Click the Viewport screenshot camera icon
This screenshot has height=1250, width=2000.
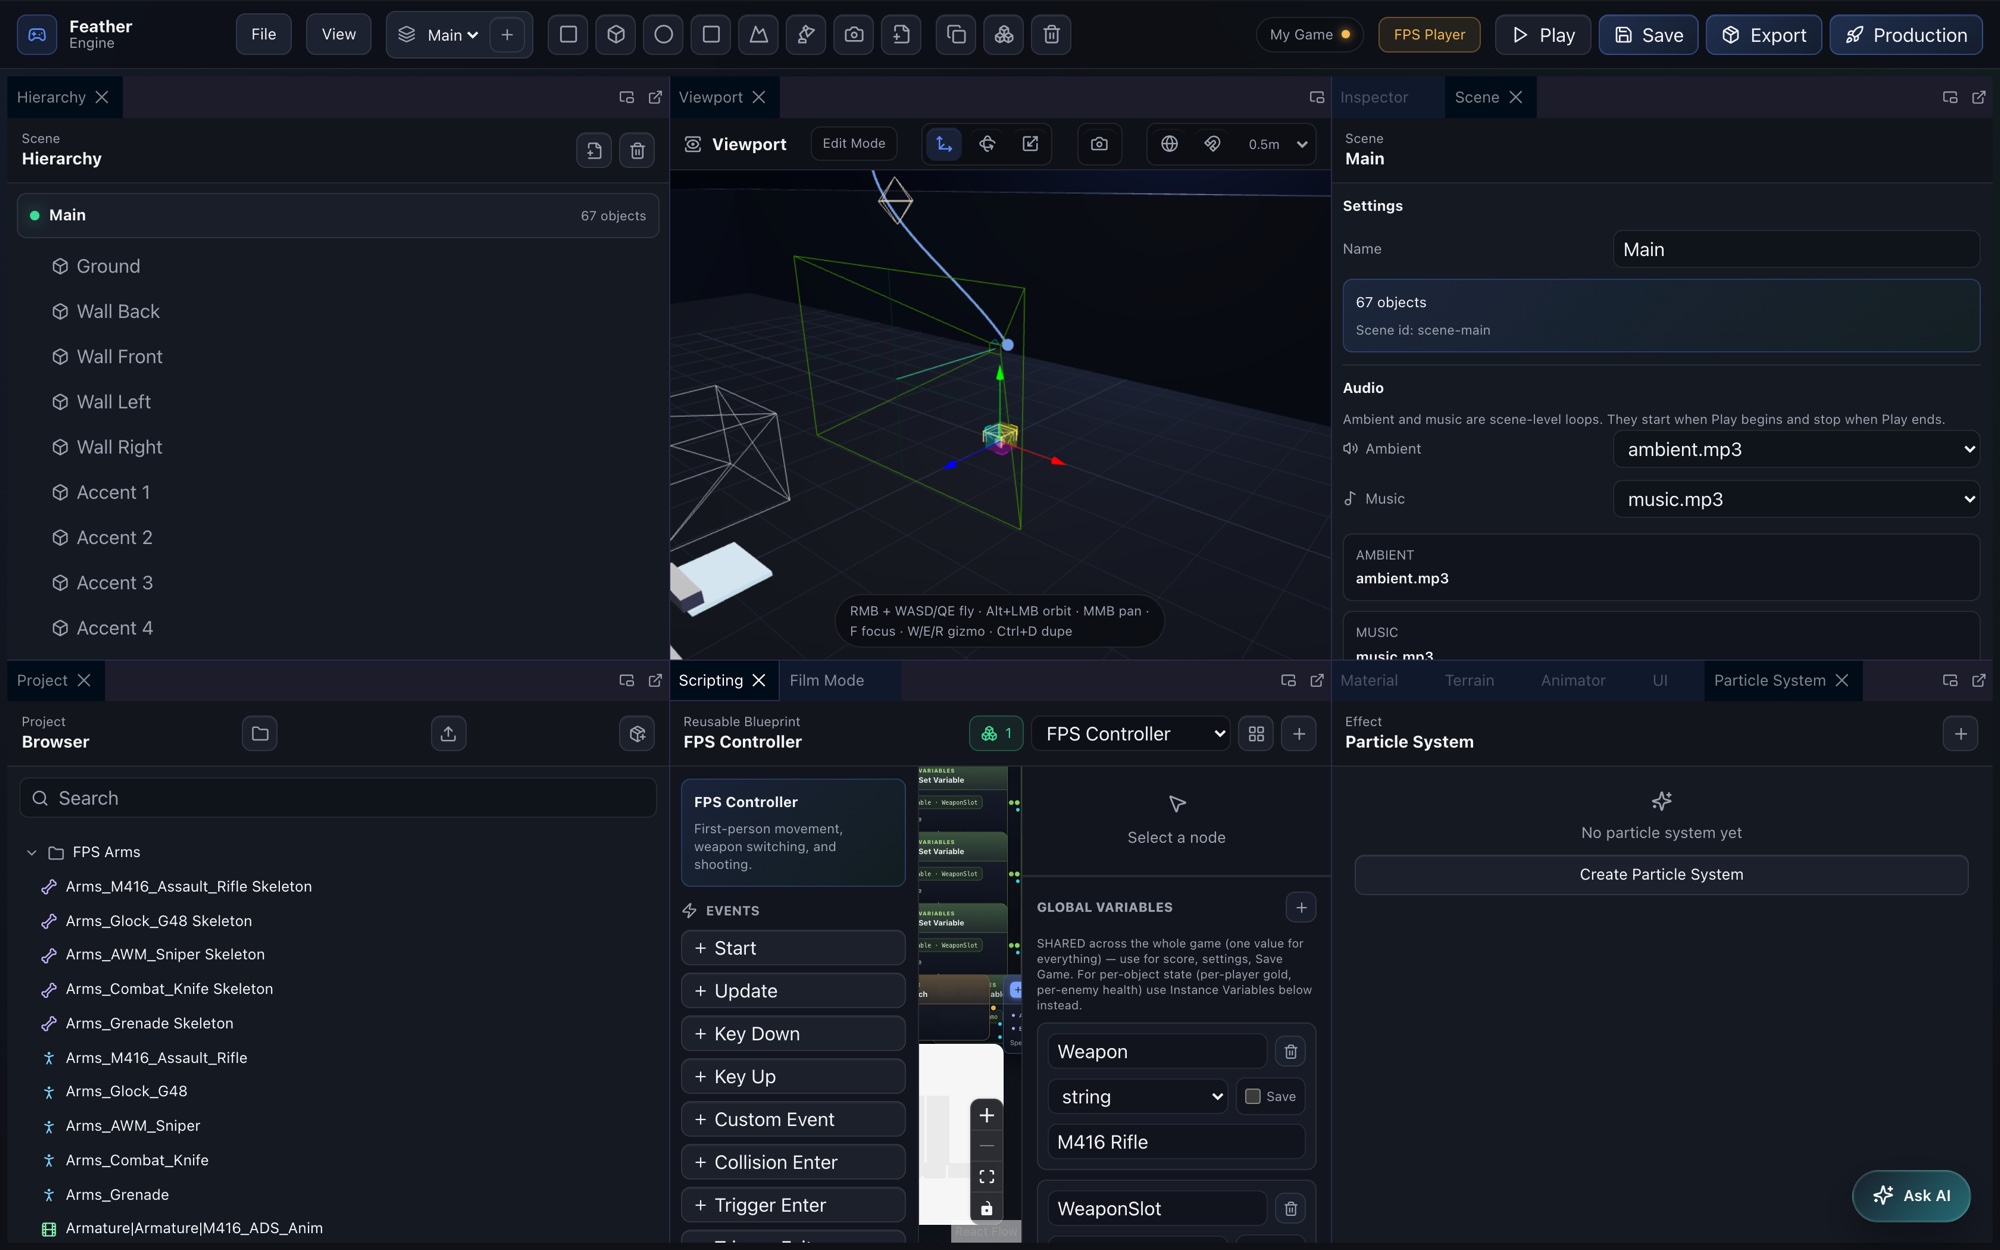tap(1099, 144)
